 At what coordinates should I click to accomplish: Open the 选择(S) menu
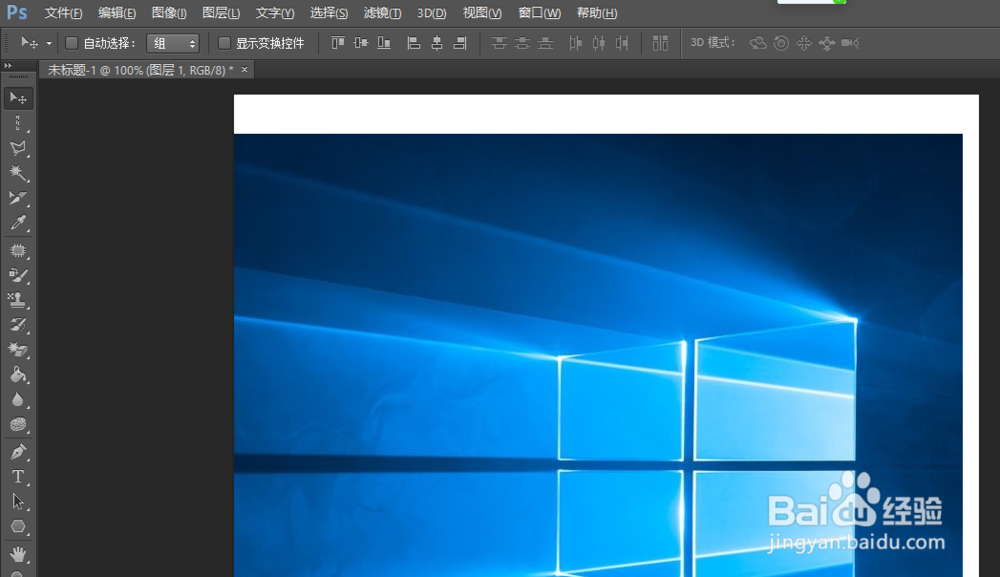pos(328,13)
